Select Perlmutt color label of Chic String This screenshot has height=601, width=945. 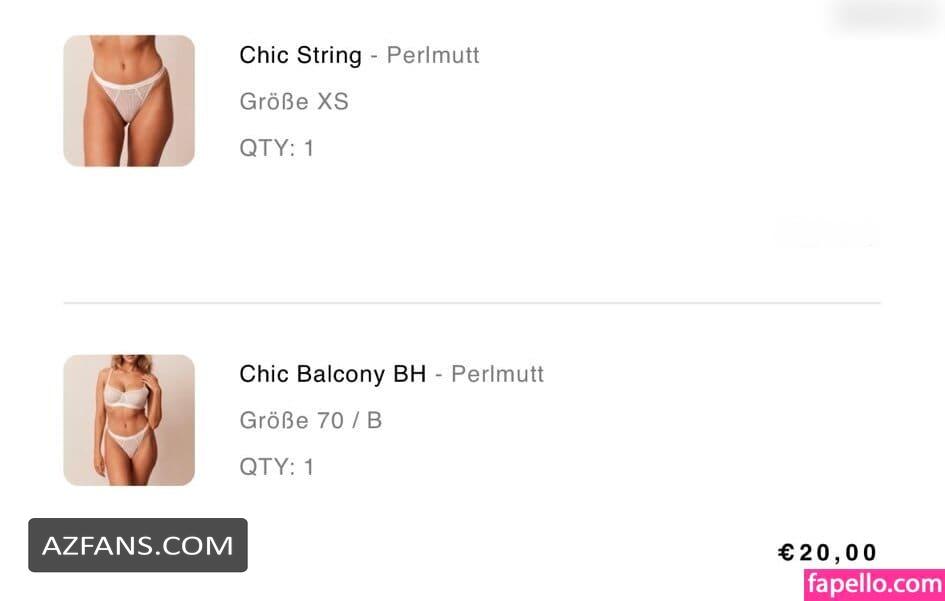point(433,55)
